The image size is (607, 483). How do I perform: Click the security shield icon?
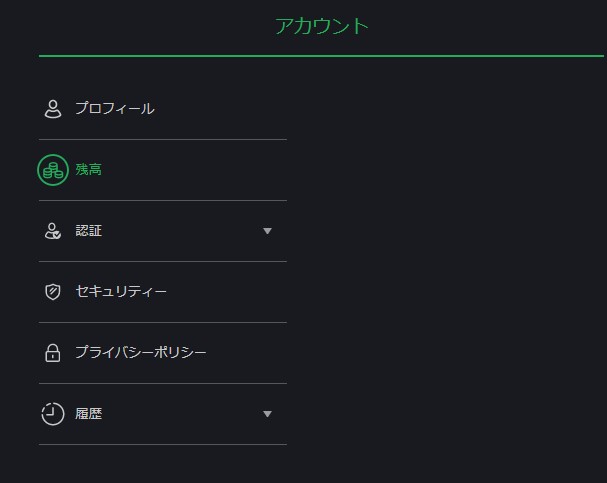[53, 292]
